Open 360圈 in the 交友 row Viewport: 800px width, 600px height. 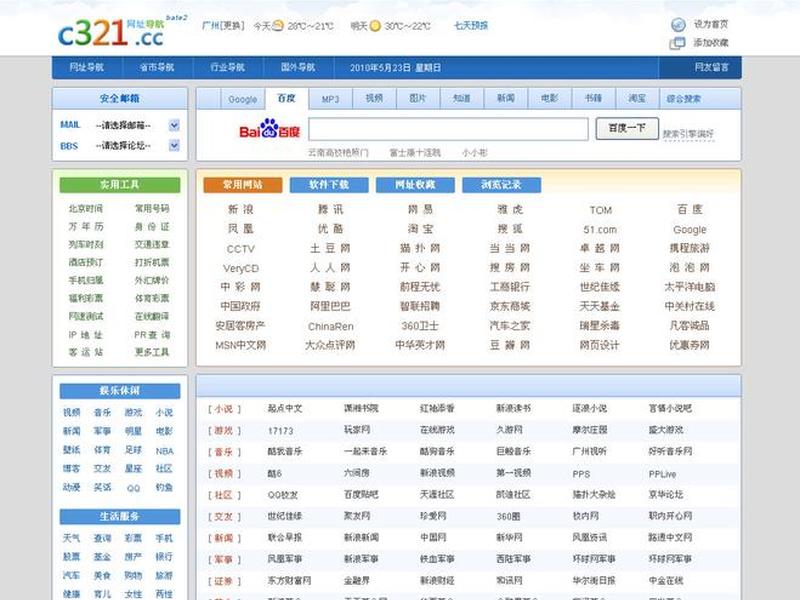tap(508, 516)
